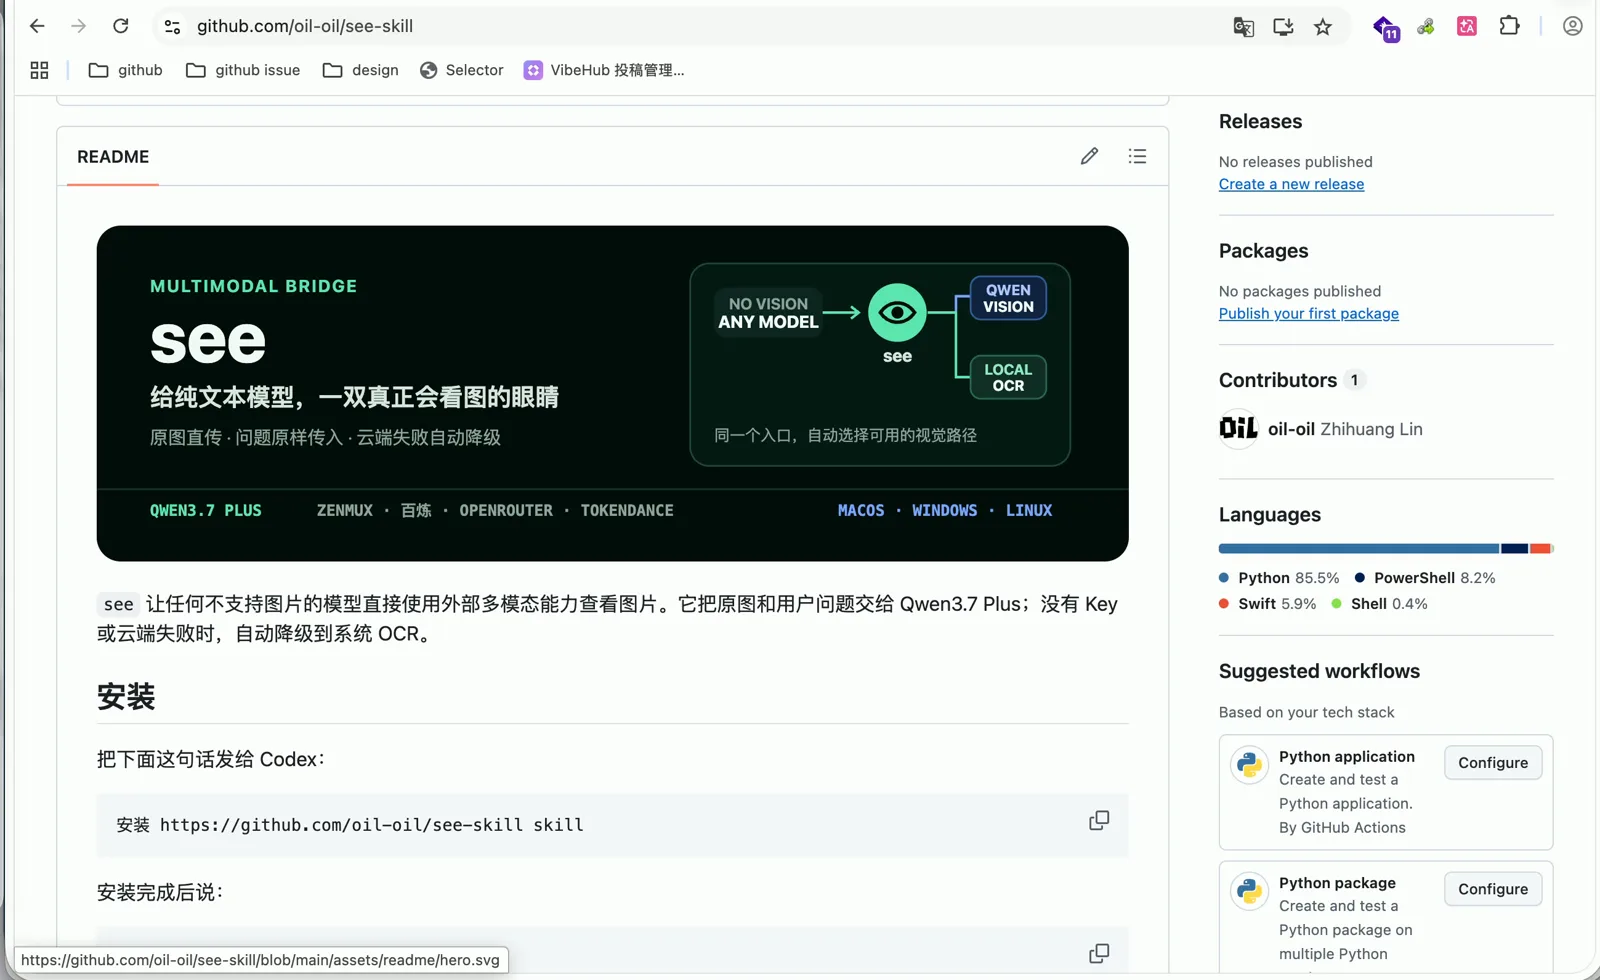Reload the page with the refresh icon
1600x980 pixels.
[121, 26]
